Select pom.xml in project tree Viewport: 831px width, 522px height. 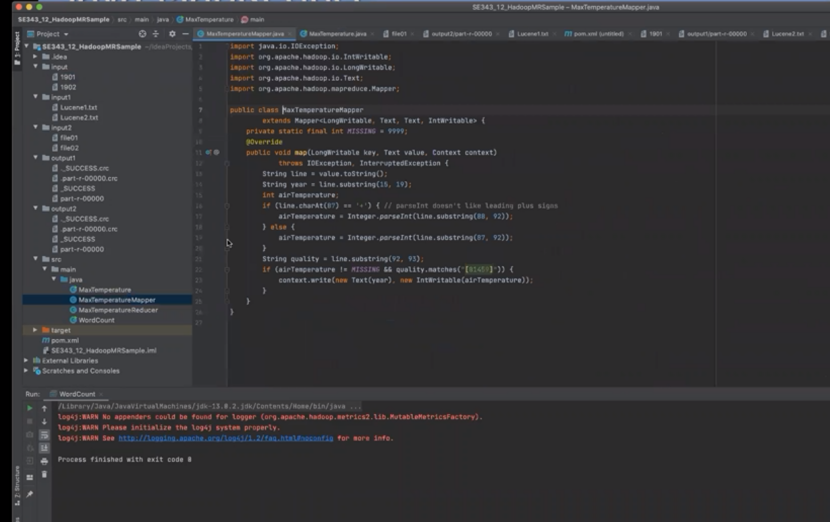coord(65,340)
